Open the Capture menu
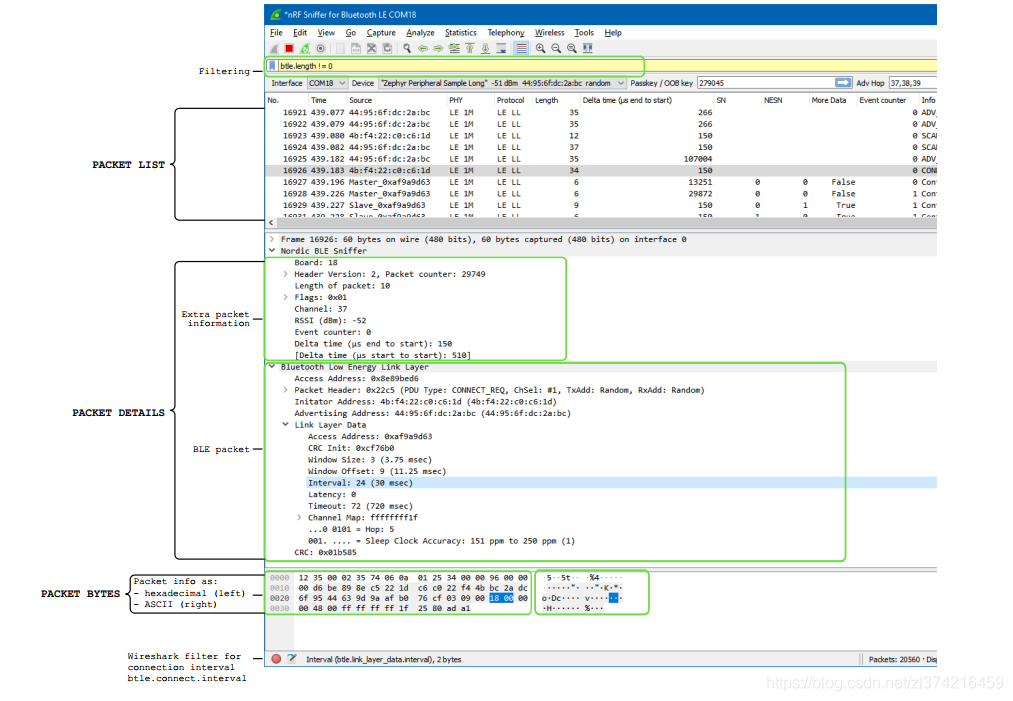 [x=381, y=33]
